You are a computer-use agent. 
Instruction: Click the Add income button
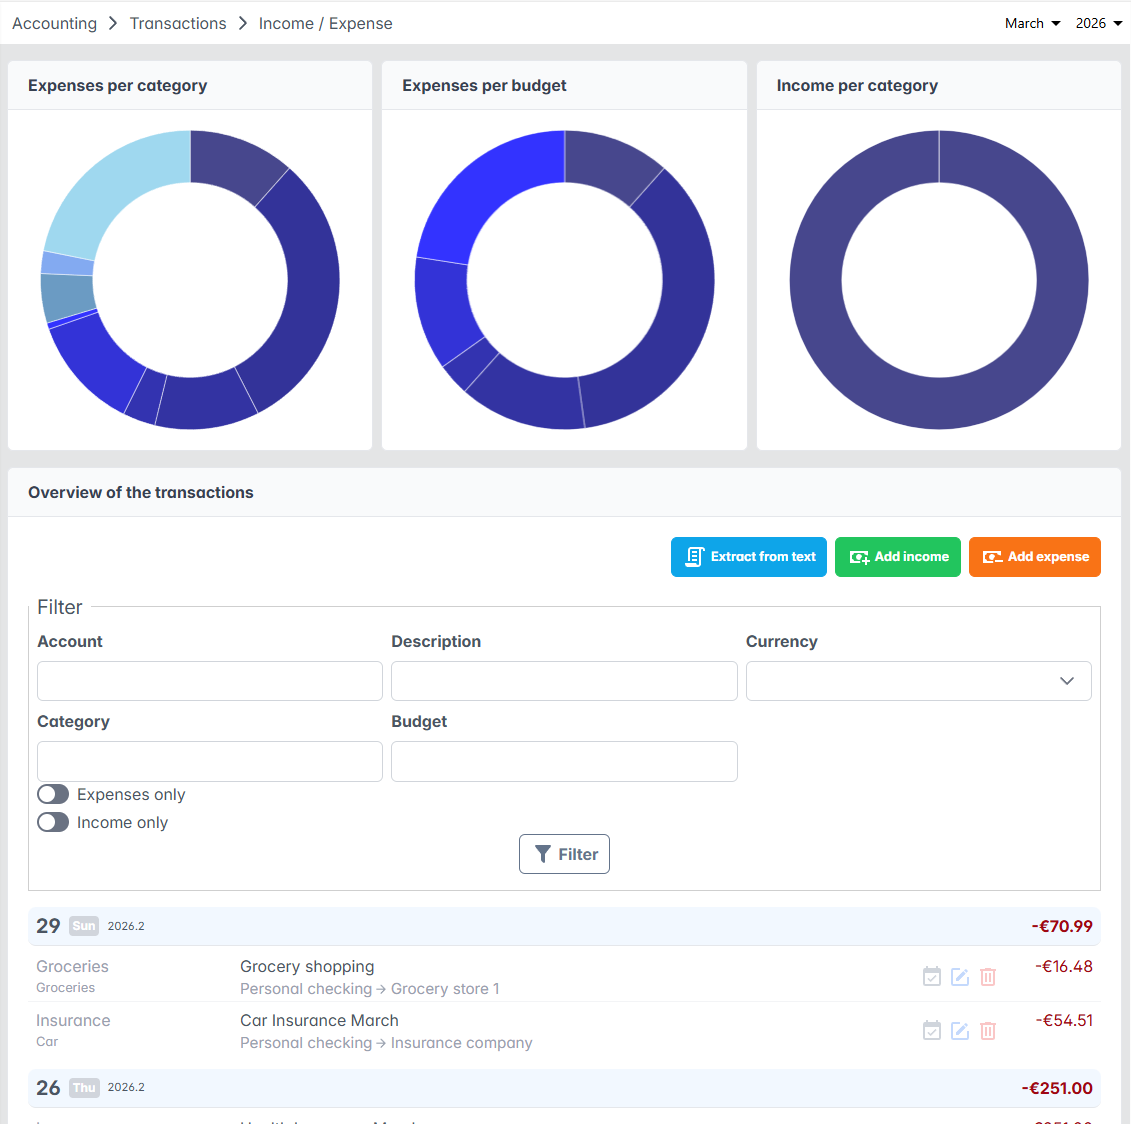click(898, 557)
